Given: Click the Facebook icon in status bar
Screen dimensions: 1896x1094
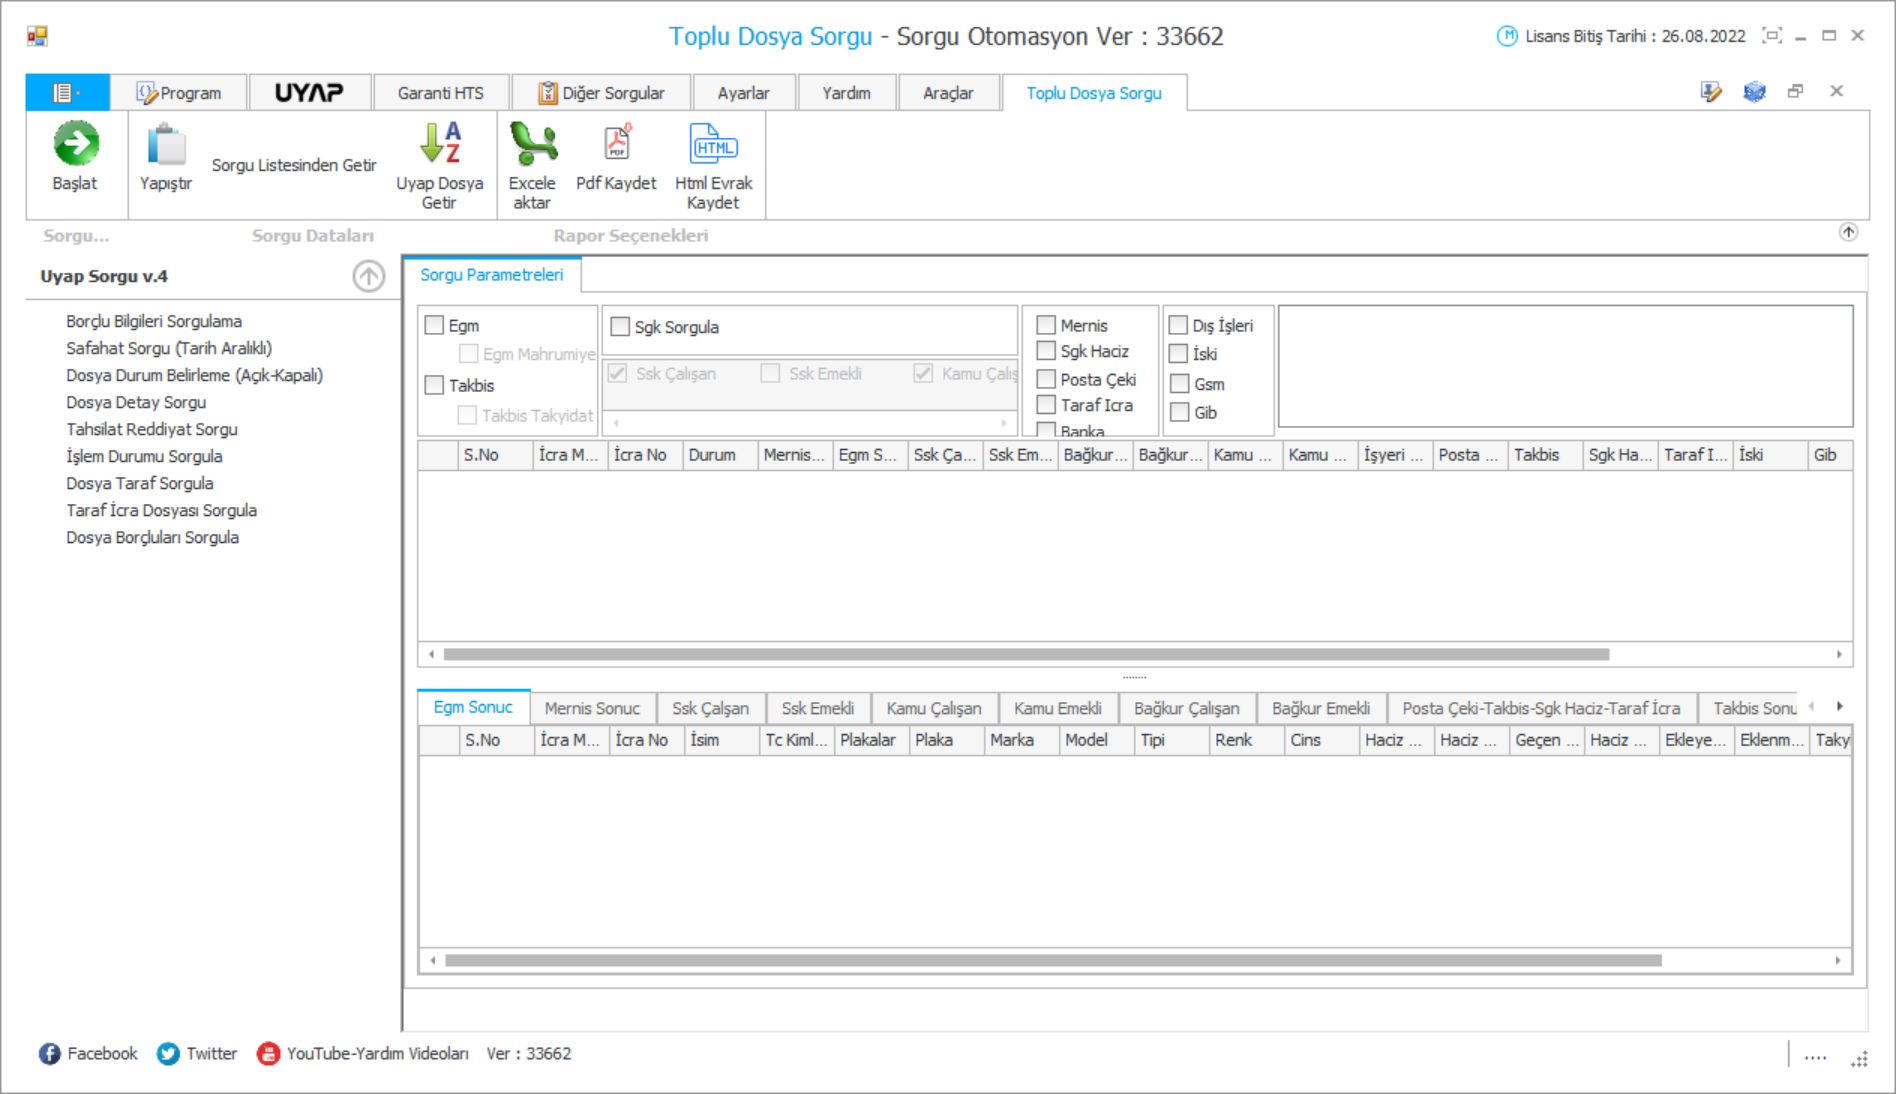Looking at the screenshot, I should point(49,1054).
